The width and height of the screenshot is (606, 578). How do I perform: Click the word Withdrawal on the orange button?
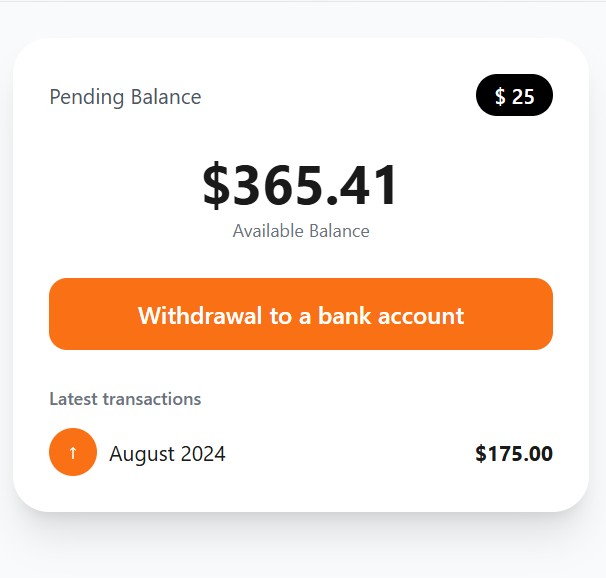click(x=200, y=316)
